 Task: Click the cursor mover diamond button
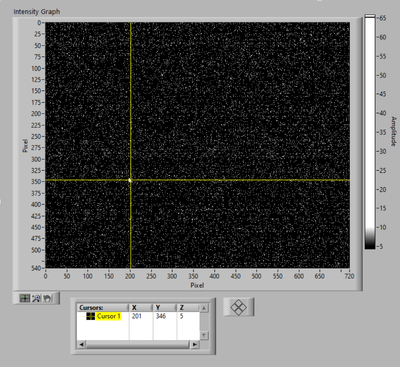(239, 307)
